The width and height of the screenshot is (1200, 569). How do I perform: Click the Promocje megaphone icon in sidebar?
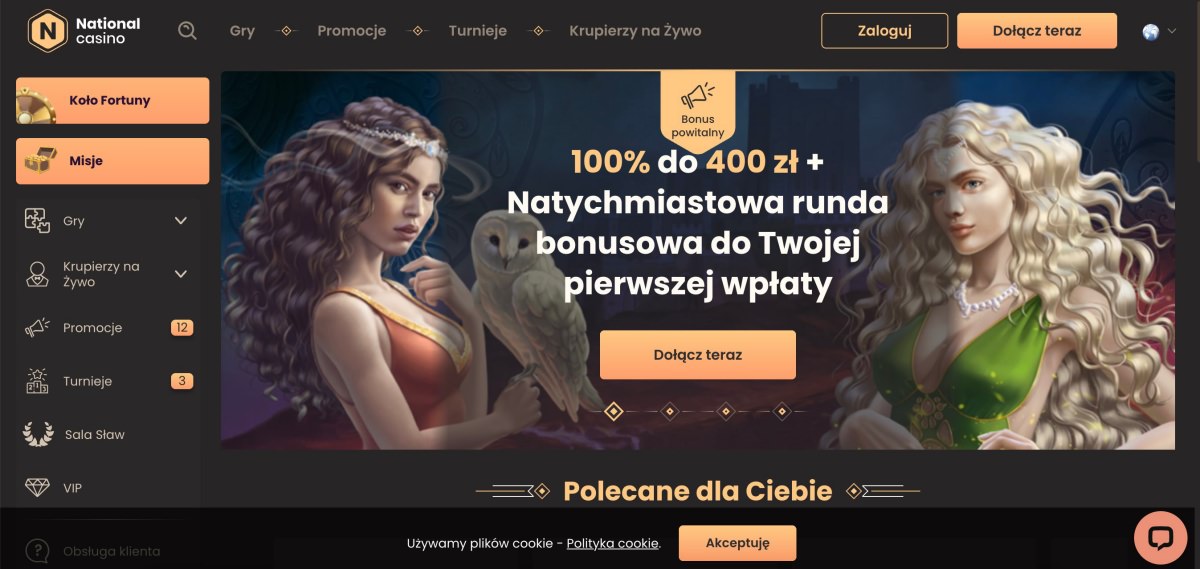click(x=37, y=328)
